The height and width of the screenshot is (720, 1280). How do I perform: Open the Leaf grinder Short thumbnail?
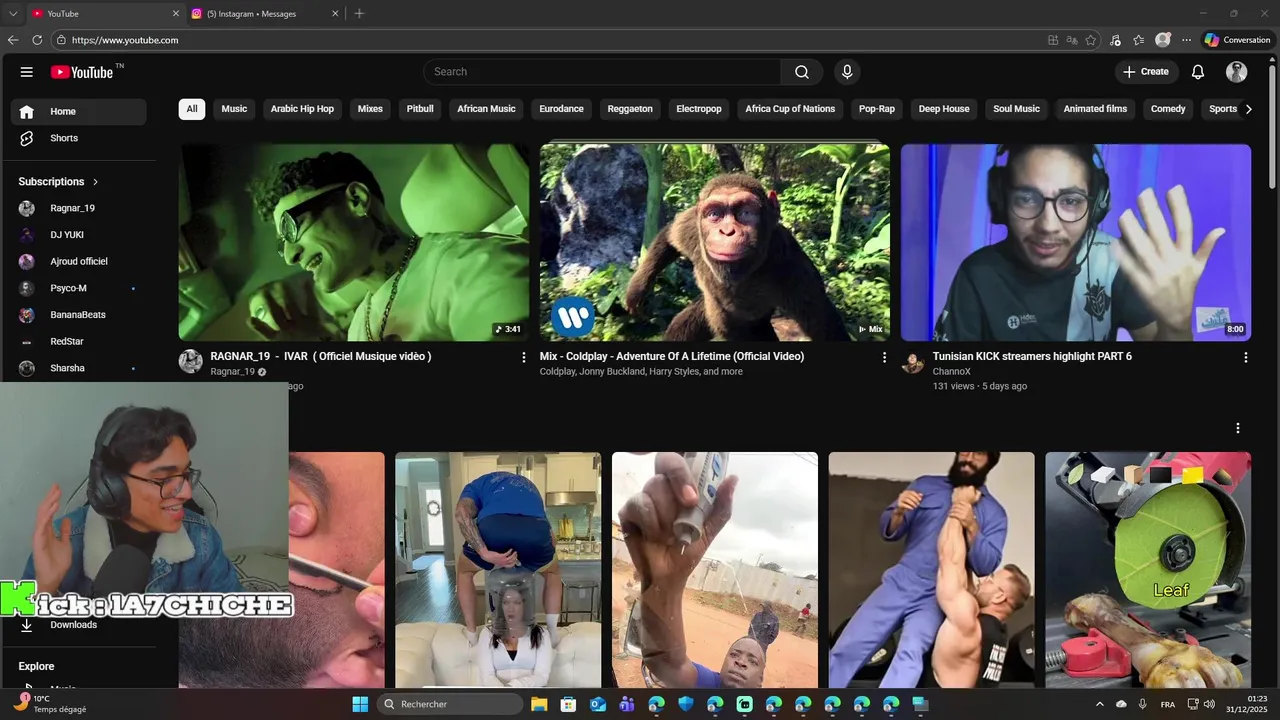coord(1148,570)
